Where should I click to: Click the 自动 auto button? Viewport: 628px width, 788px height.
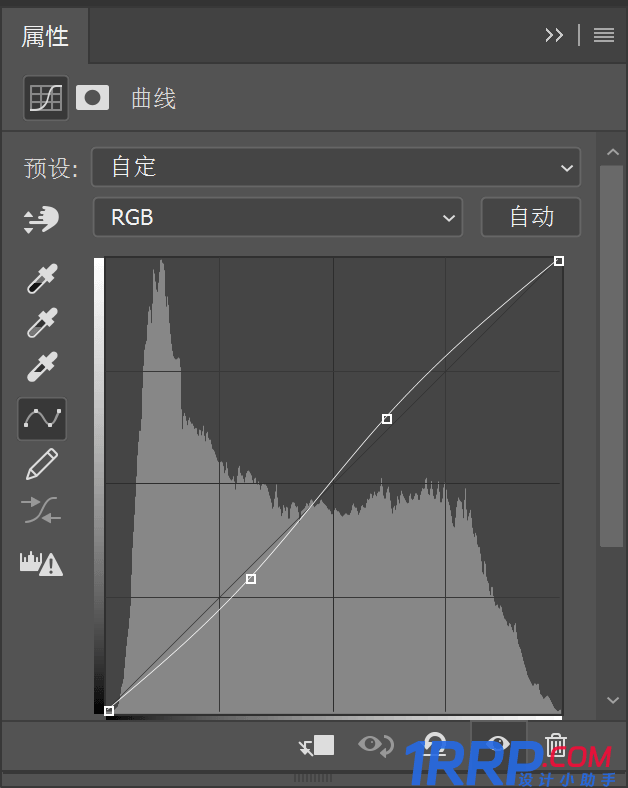click(x=531, y=217)
